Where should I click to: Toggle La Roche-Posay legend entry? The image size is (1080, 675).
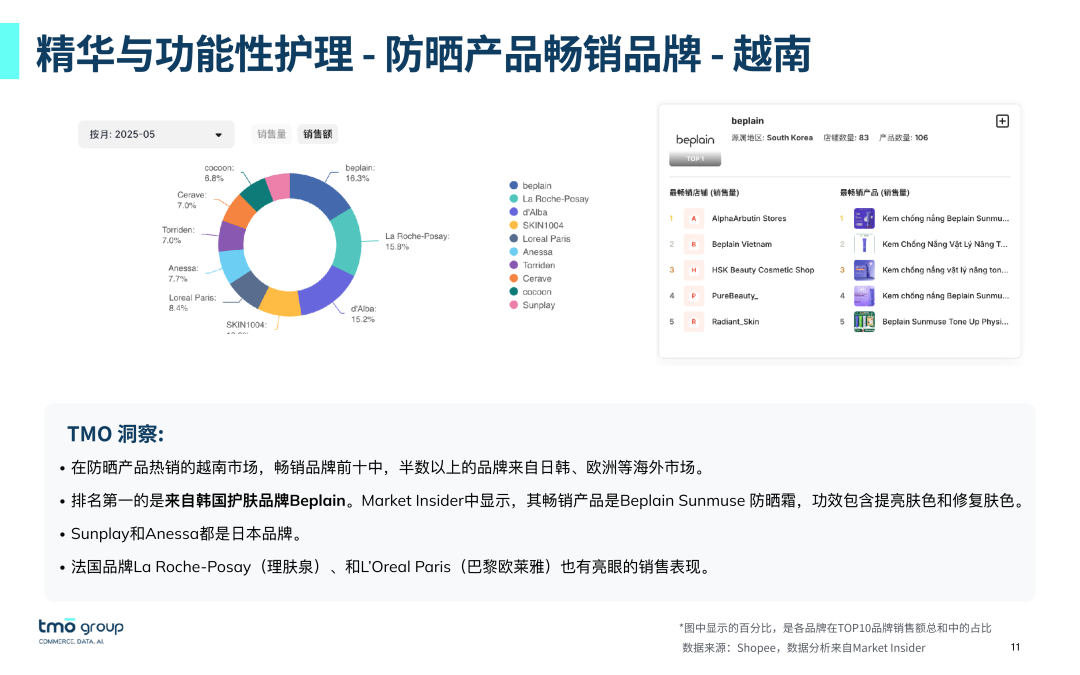tap(549, 198)
